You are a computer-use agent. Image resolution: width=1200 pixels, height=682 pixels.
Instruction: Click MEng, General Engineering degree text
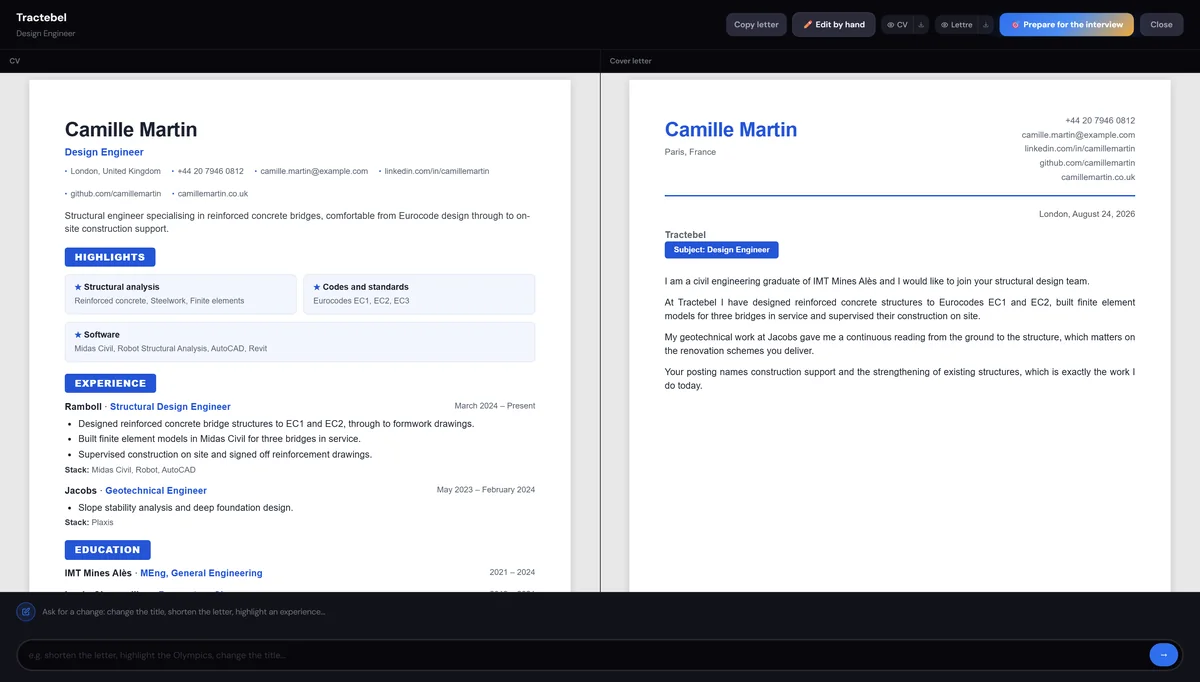pyautogui.click(x=201, y=573)
